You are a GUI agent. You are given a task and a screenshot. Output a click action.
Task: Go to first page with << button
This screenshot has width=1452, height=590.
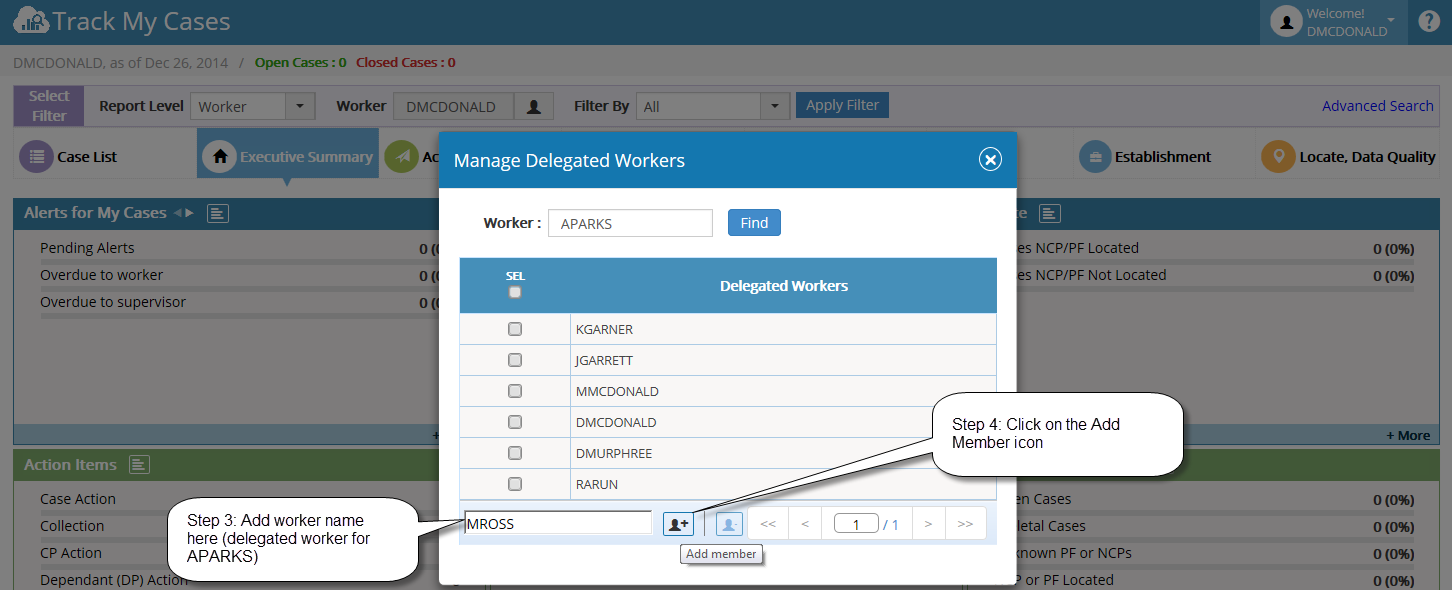coord(768,523)
